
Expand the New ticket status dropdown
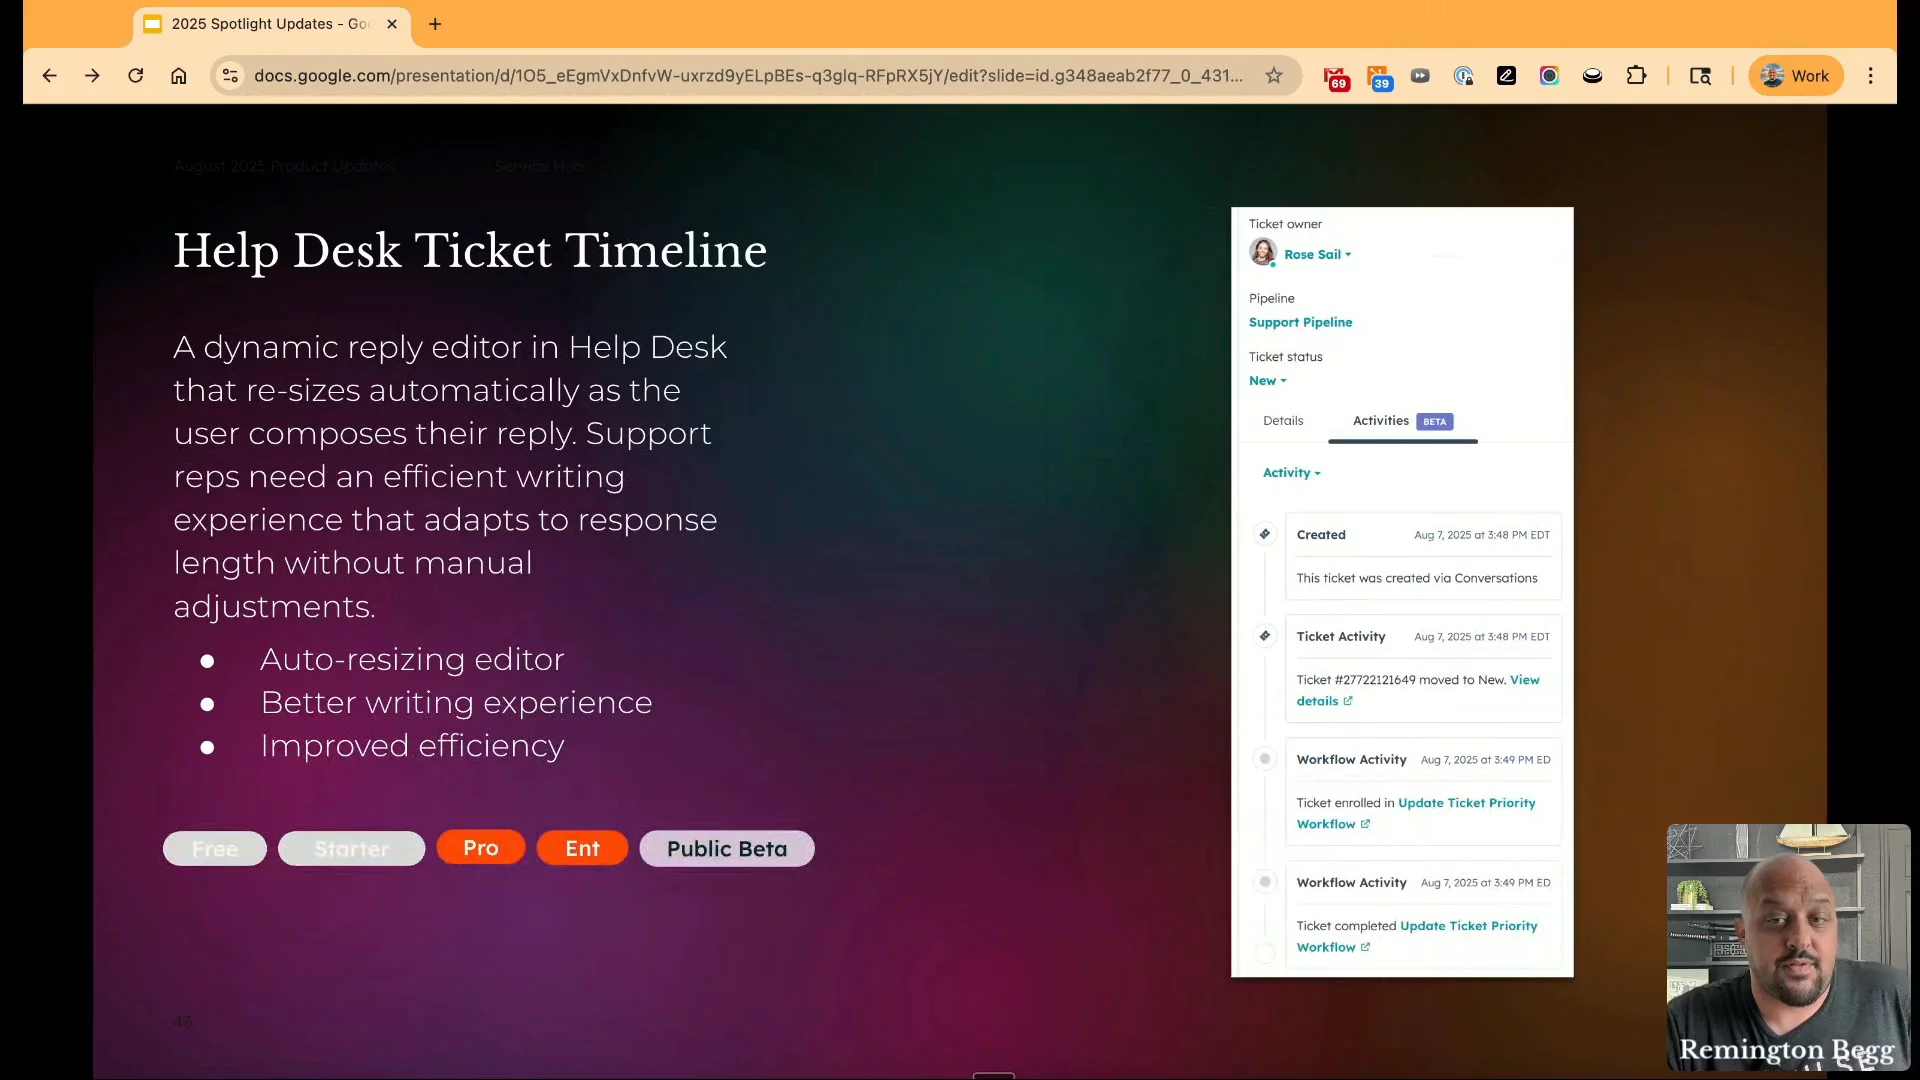pos(1267,381)
